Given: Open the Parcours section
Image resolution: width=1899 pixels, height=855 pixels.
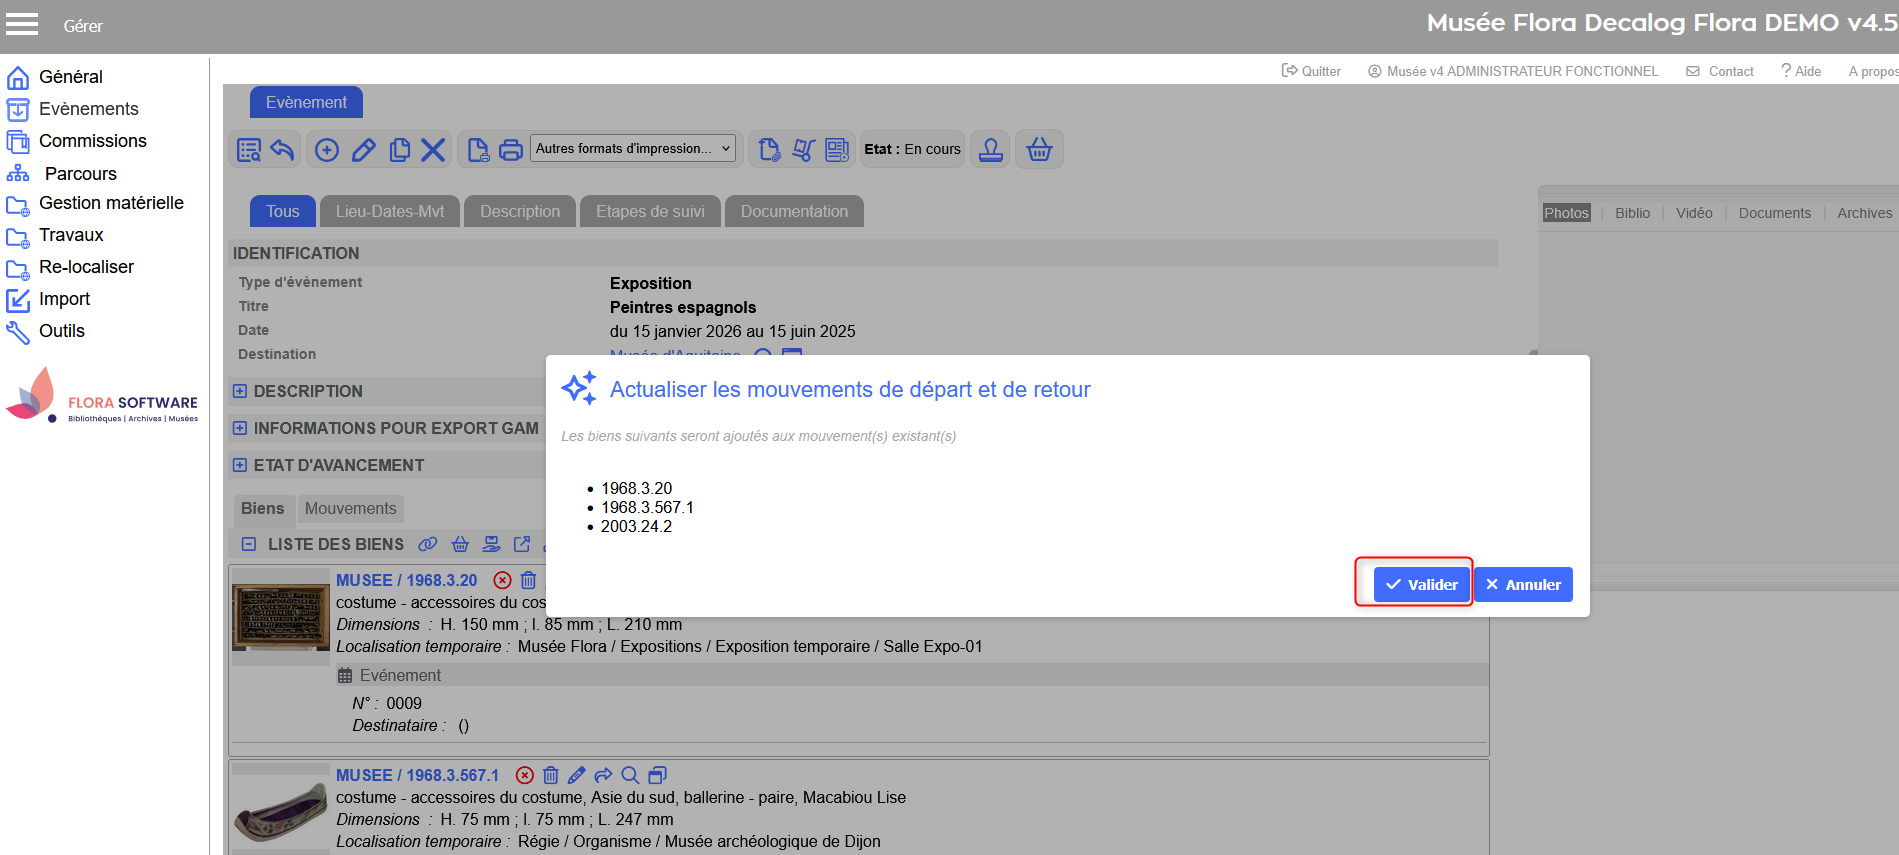Looking at the screenshot, I should point(62,174).
